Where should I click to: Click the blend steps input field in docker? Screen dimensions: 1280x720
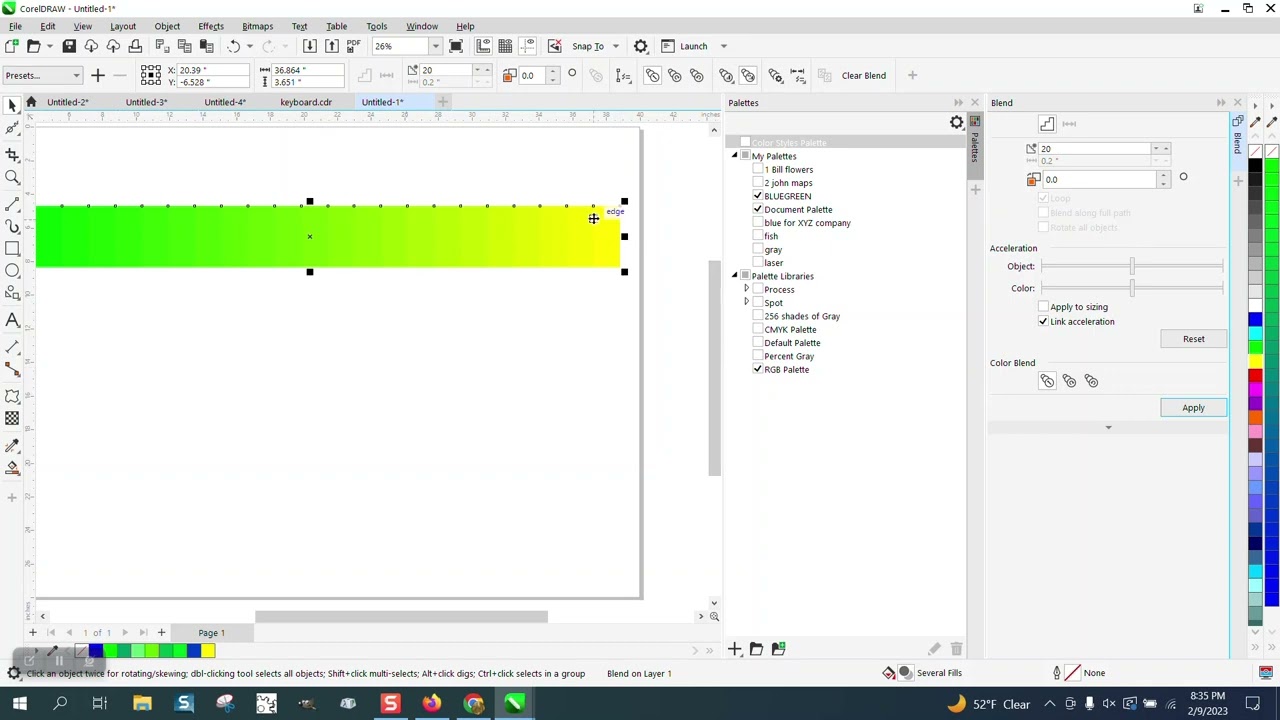pyautogui.click(x=1094, y=148)
